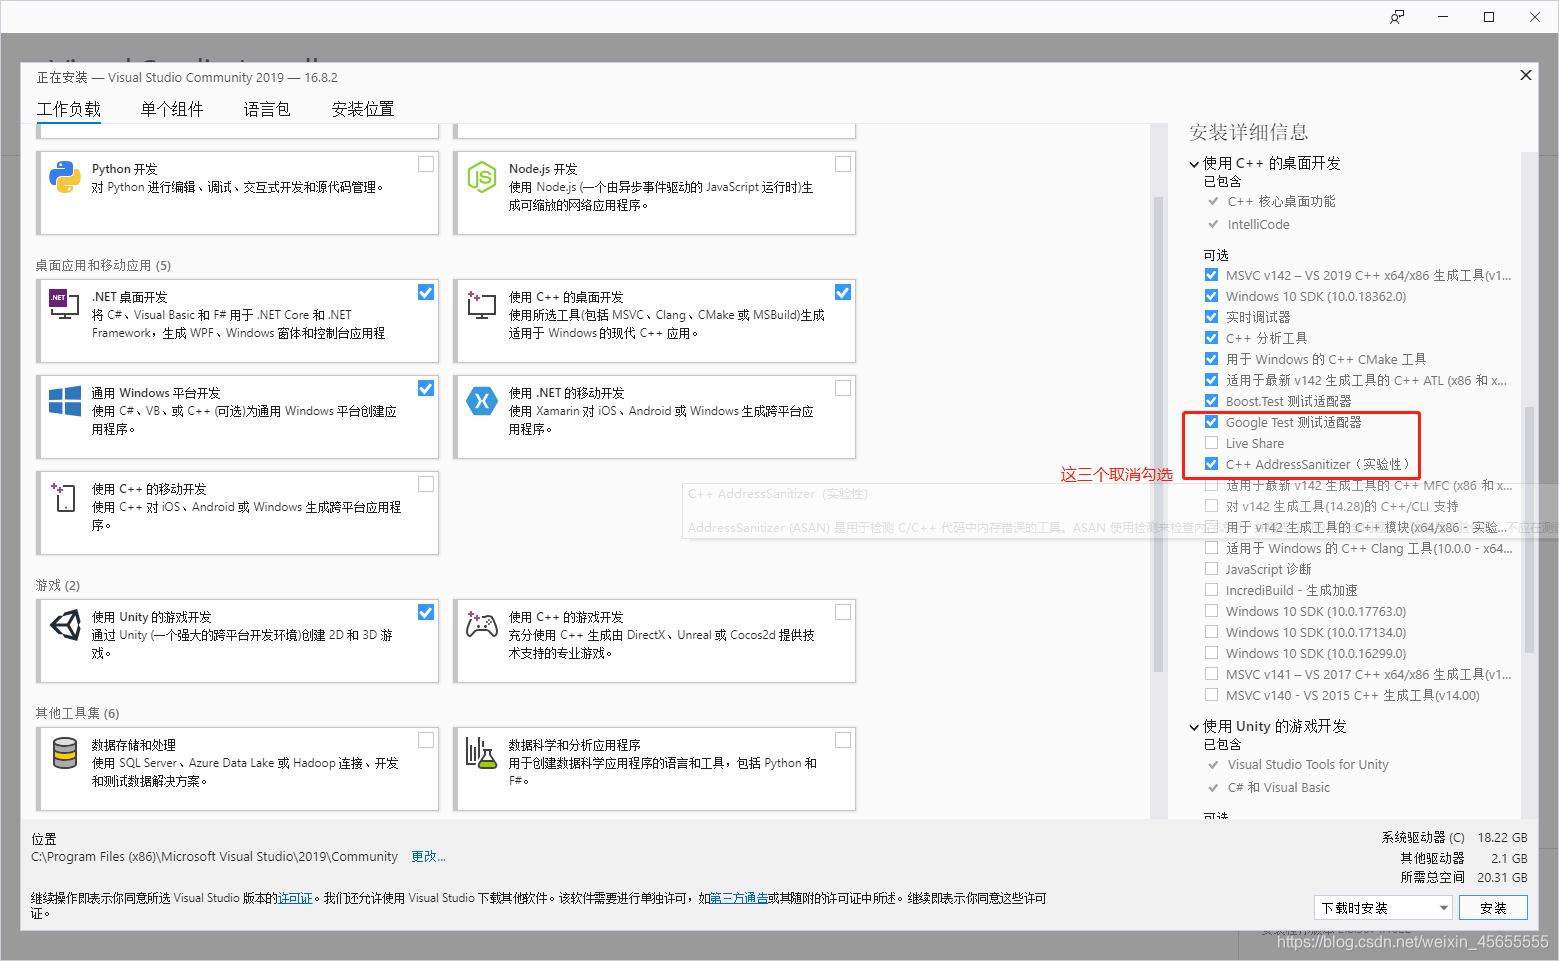This screenshot has width=1559, height=961.
Task: Uncheck MSVC v142 VS 2019 build tools
Action: [x=1211, y=275]
